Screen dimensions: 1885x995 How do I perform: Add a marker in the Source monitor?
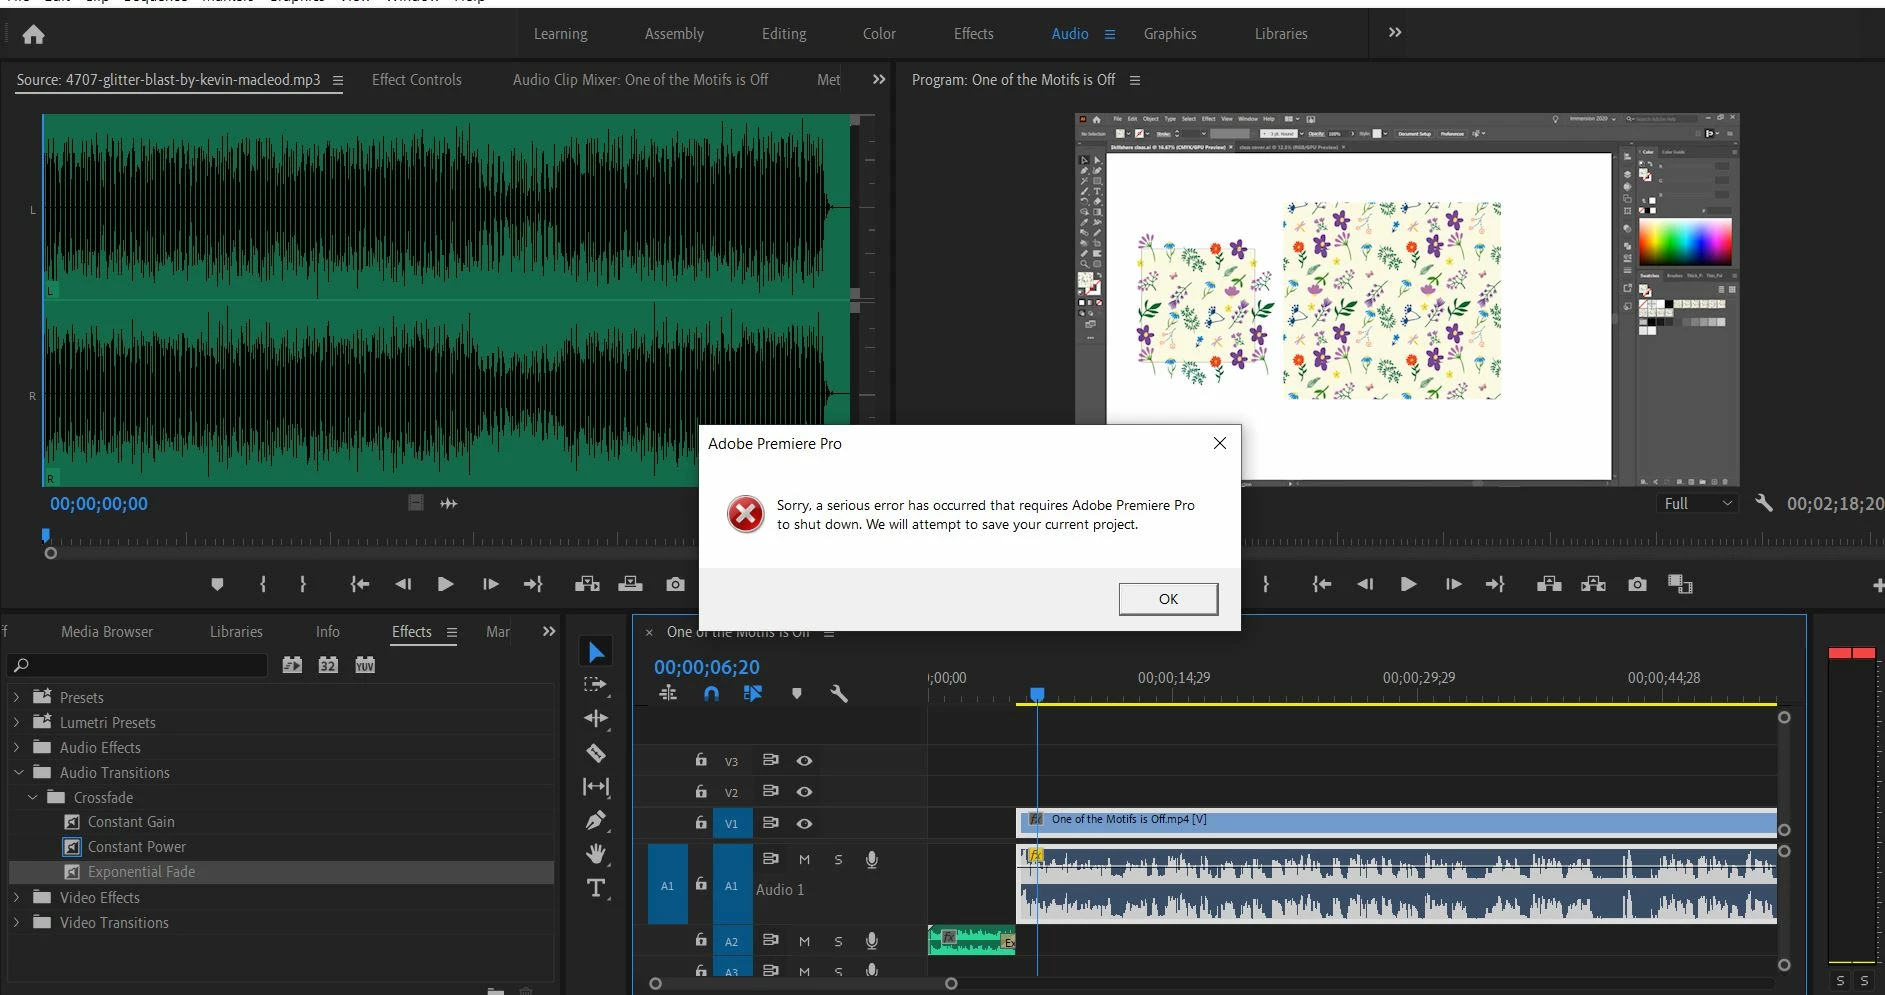tap(217, 584)
